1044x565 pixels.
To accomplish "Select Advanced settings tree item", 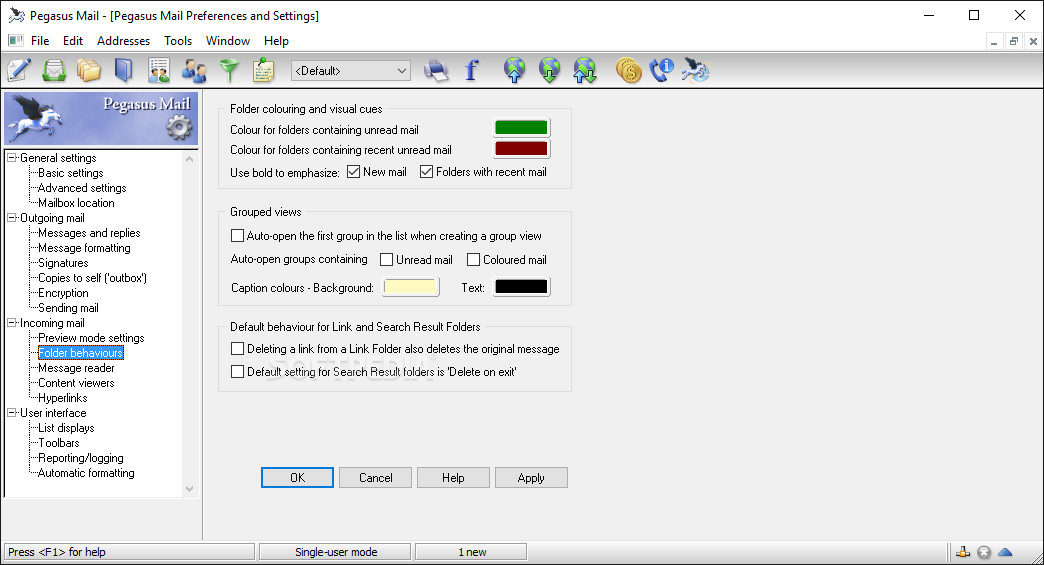I will point(82,188).
